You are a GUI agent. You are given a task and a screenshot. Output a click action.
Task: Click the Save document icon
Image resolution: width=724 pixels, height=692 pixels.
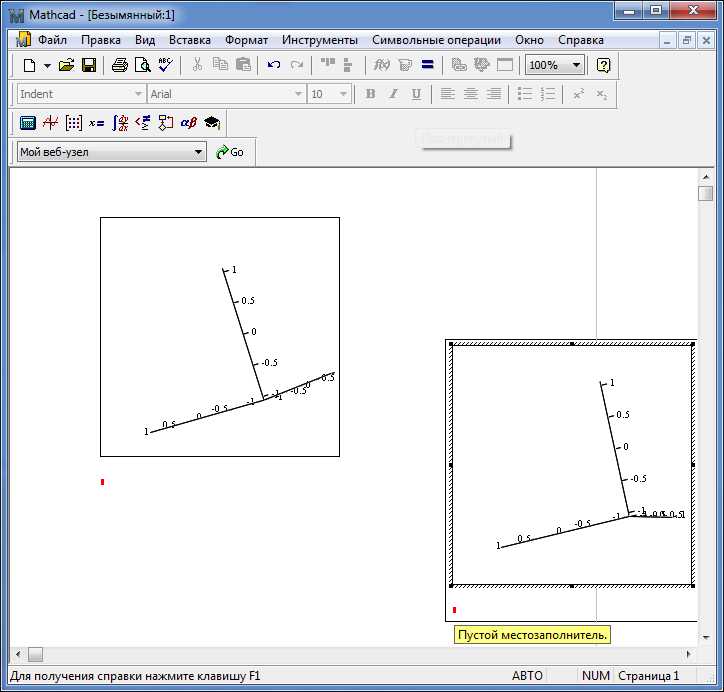pos(89,65)
